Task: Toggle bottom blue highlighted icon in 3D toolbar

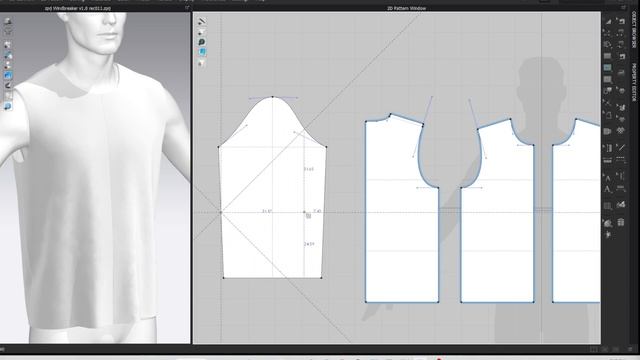Action: pos(8,107)
